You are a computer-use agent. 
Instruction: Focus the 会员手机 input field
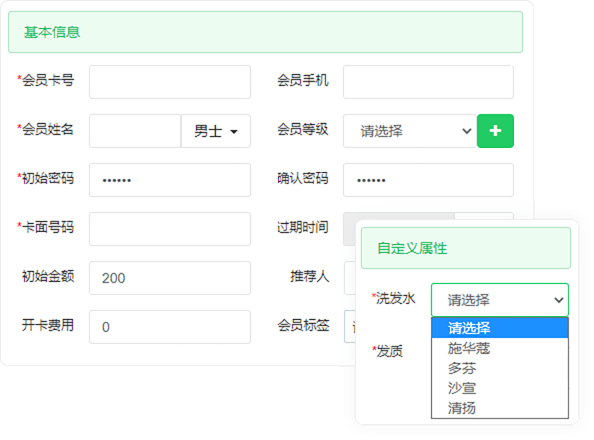point(428,82)
